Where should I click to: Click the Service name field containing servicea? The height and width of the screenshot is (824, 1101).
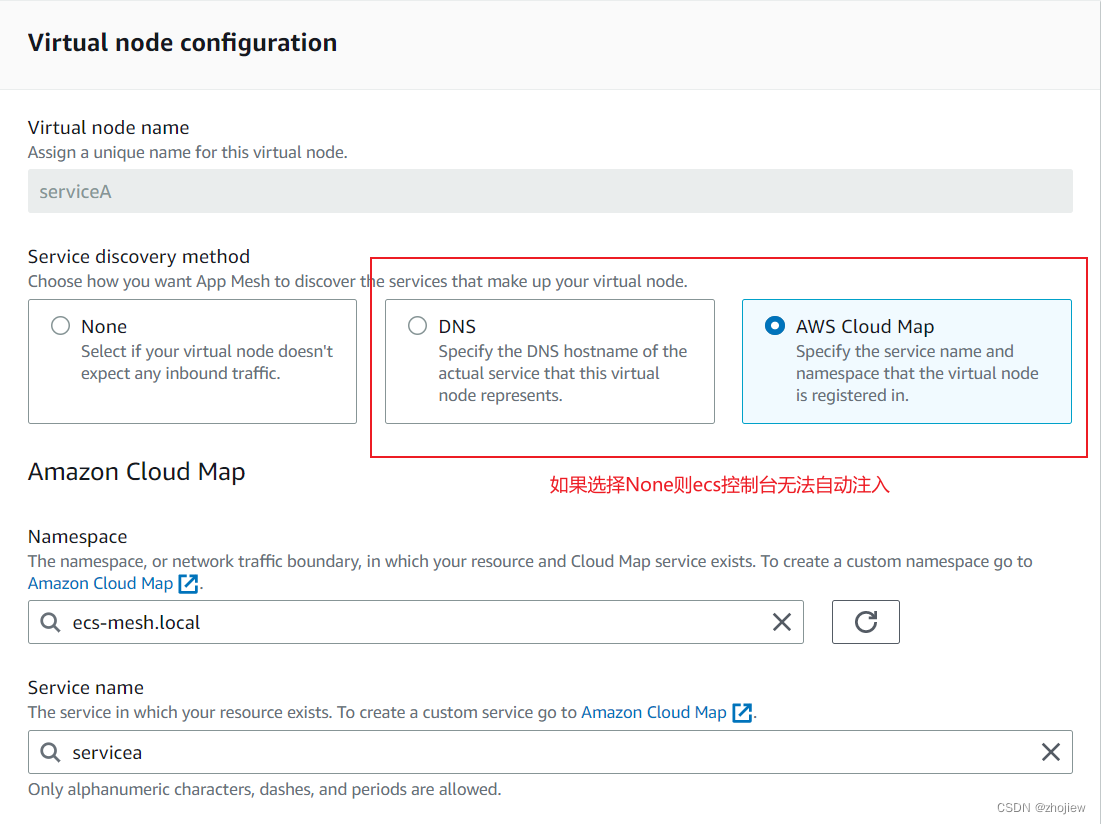pyautogui.click(x=550, y=752)
